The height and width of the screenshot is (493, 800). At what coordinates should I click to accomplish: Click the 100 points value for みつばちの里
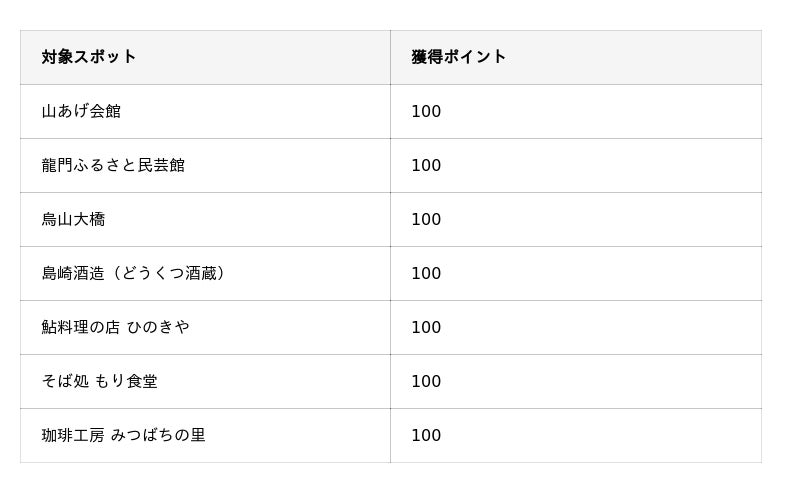coord(426,436)
